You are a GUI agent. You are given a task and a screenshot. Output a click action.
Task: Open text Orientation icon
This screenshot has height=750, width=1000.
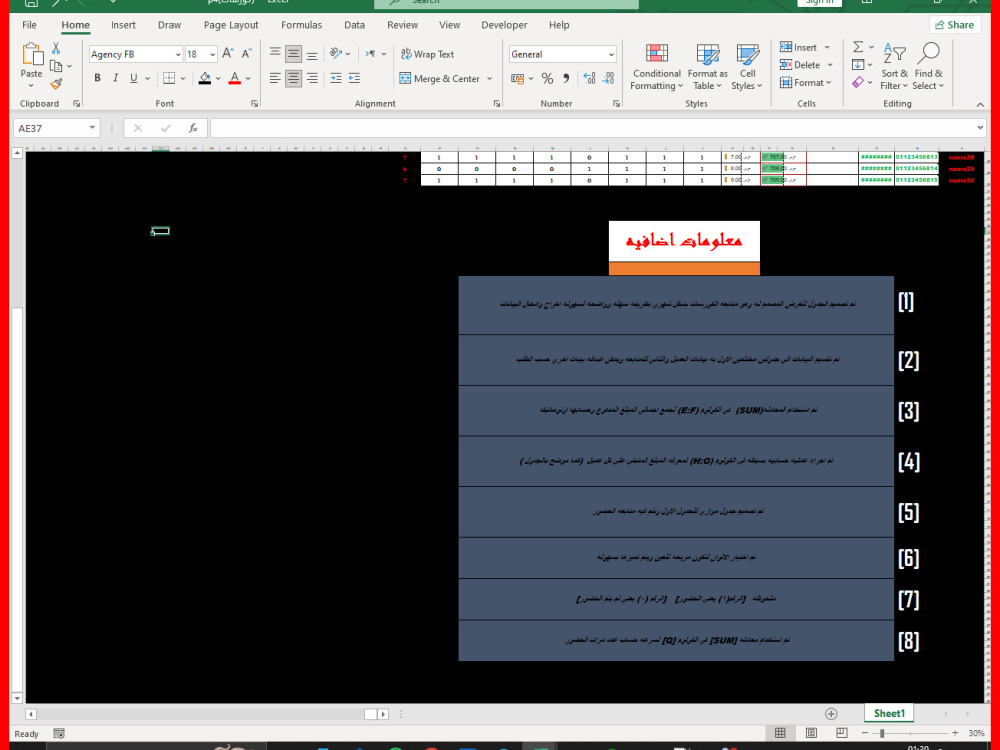(336, 54)
